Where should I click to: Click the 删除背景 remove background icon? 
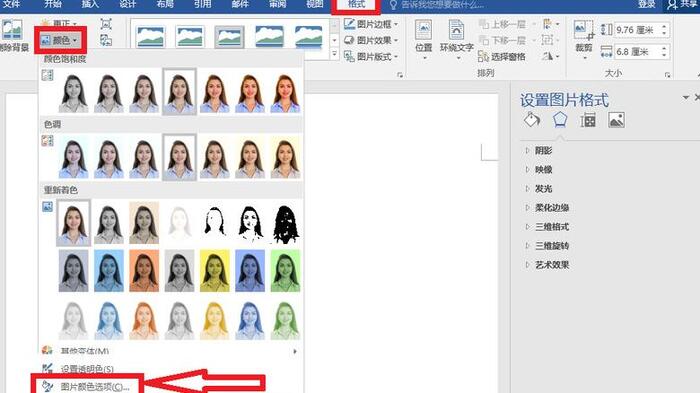[12, 36]
